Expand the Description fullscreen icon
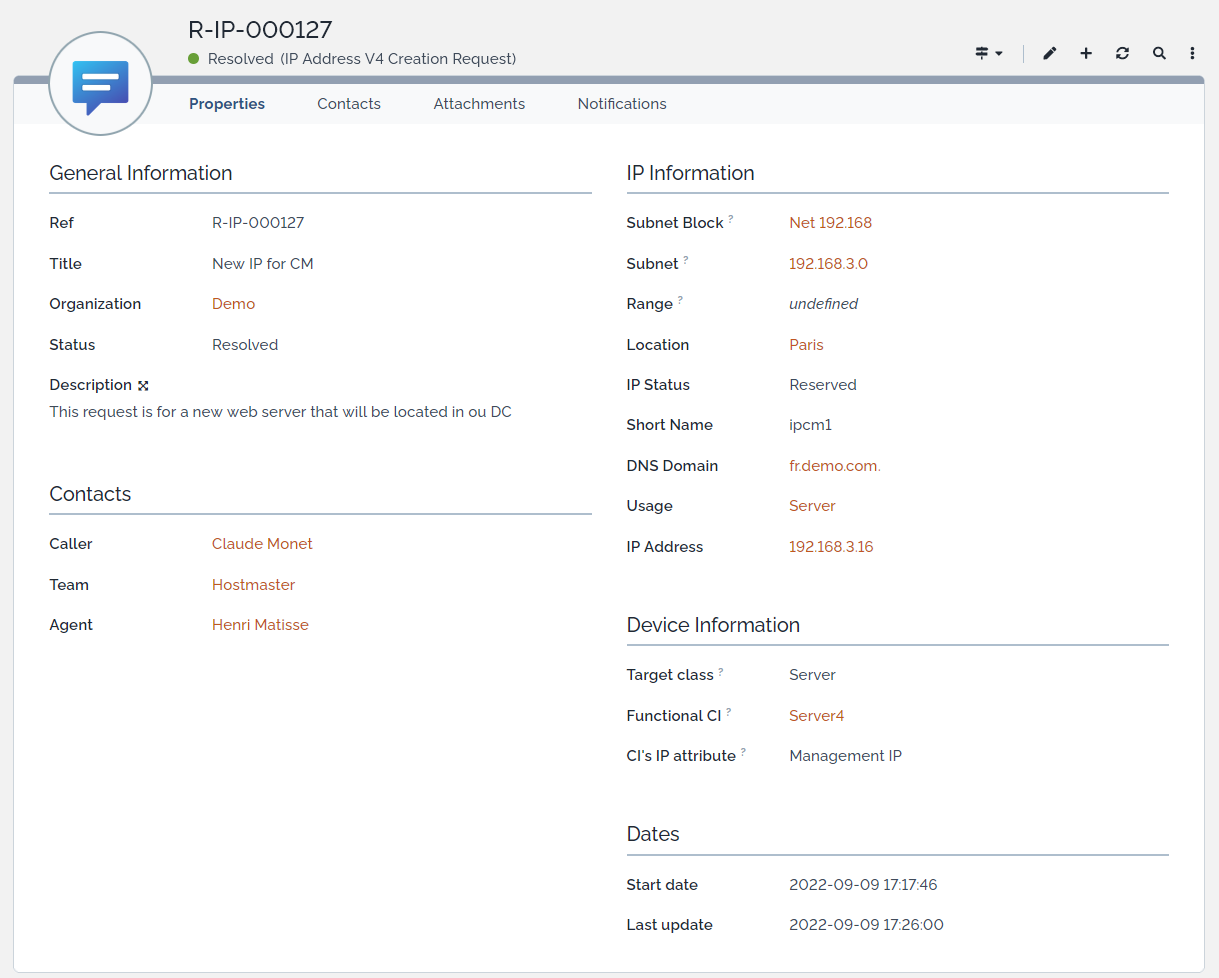The image size is (1219, 978). [x=143, y=386]
